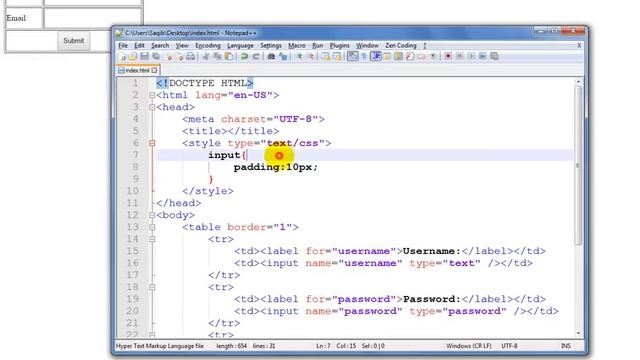Click the Close document toolbar icon

pos(169,56)
